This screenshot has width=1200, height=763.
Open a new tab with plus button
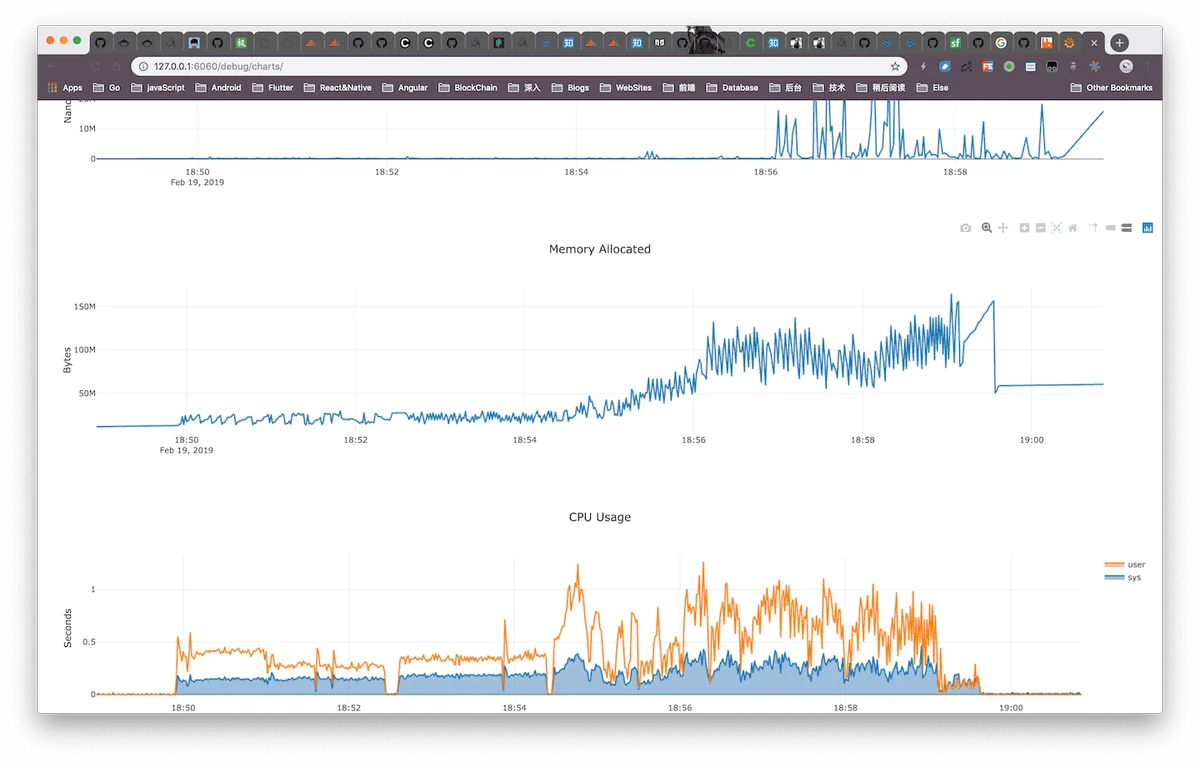tap(1120, 43)
